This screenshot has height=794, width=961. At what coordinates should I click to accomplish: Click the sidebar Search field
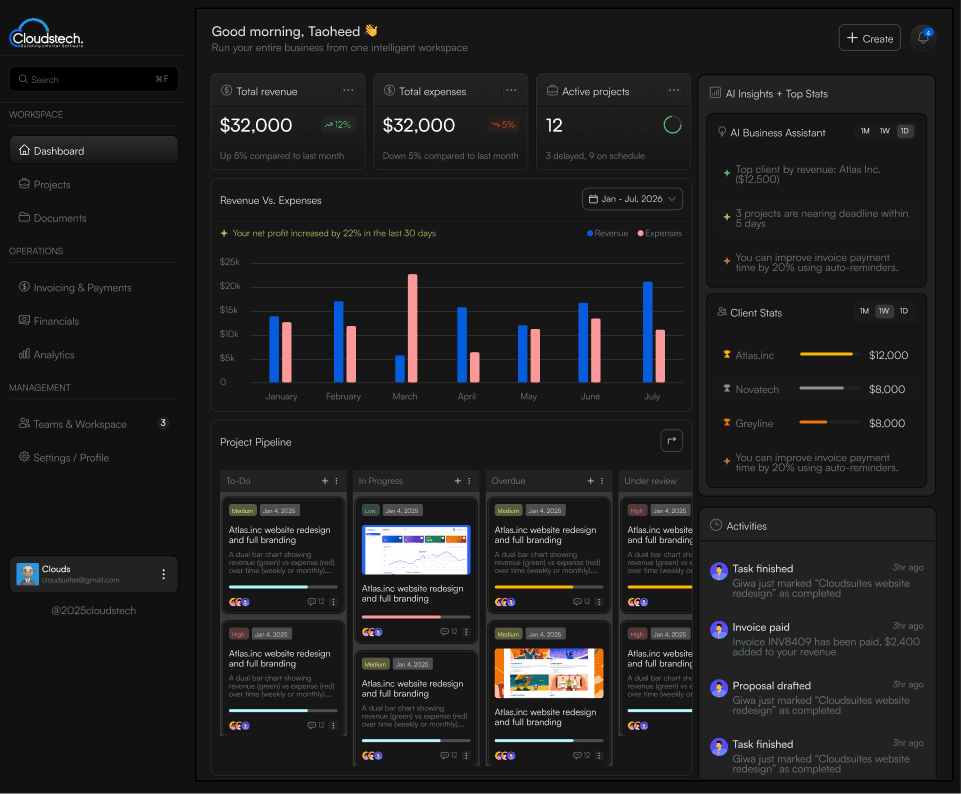coord(94,79)
